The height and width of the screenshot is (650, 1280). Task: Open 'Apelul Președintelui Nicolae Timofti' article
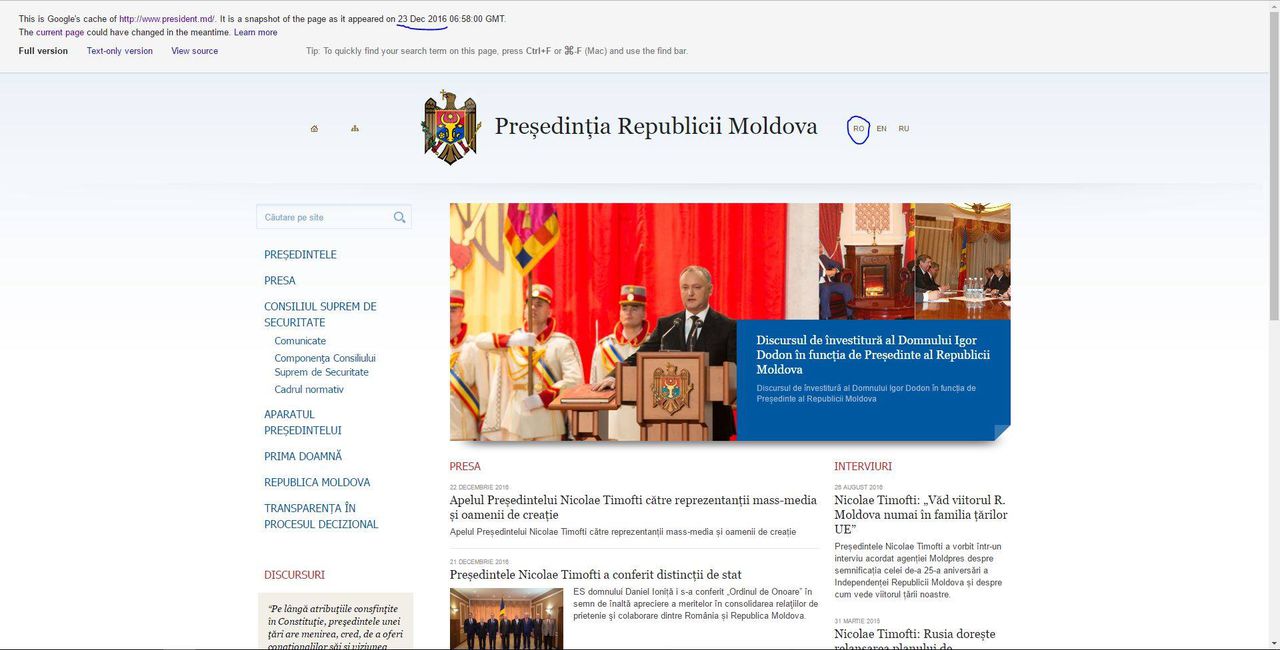click(x=633, y=507)
